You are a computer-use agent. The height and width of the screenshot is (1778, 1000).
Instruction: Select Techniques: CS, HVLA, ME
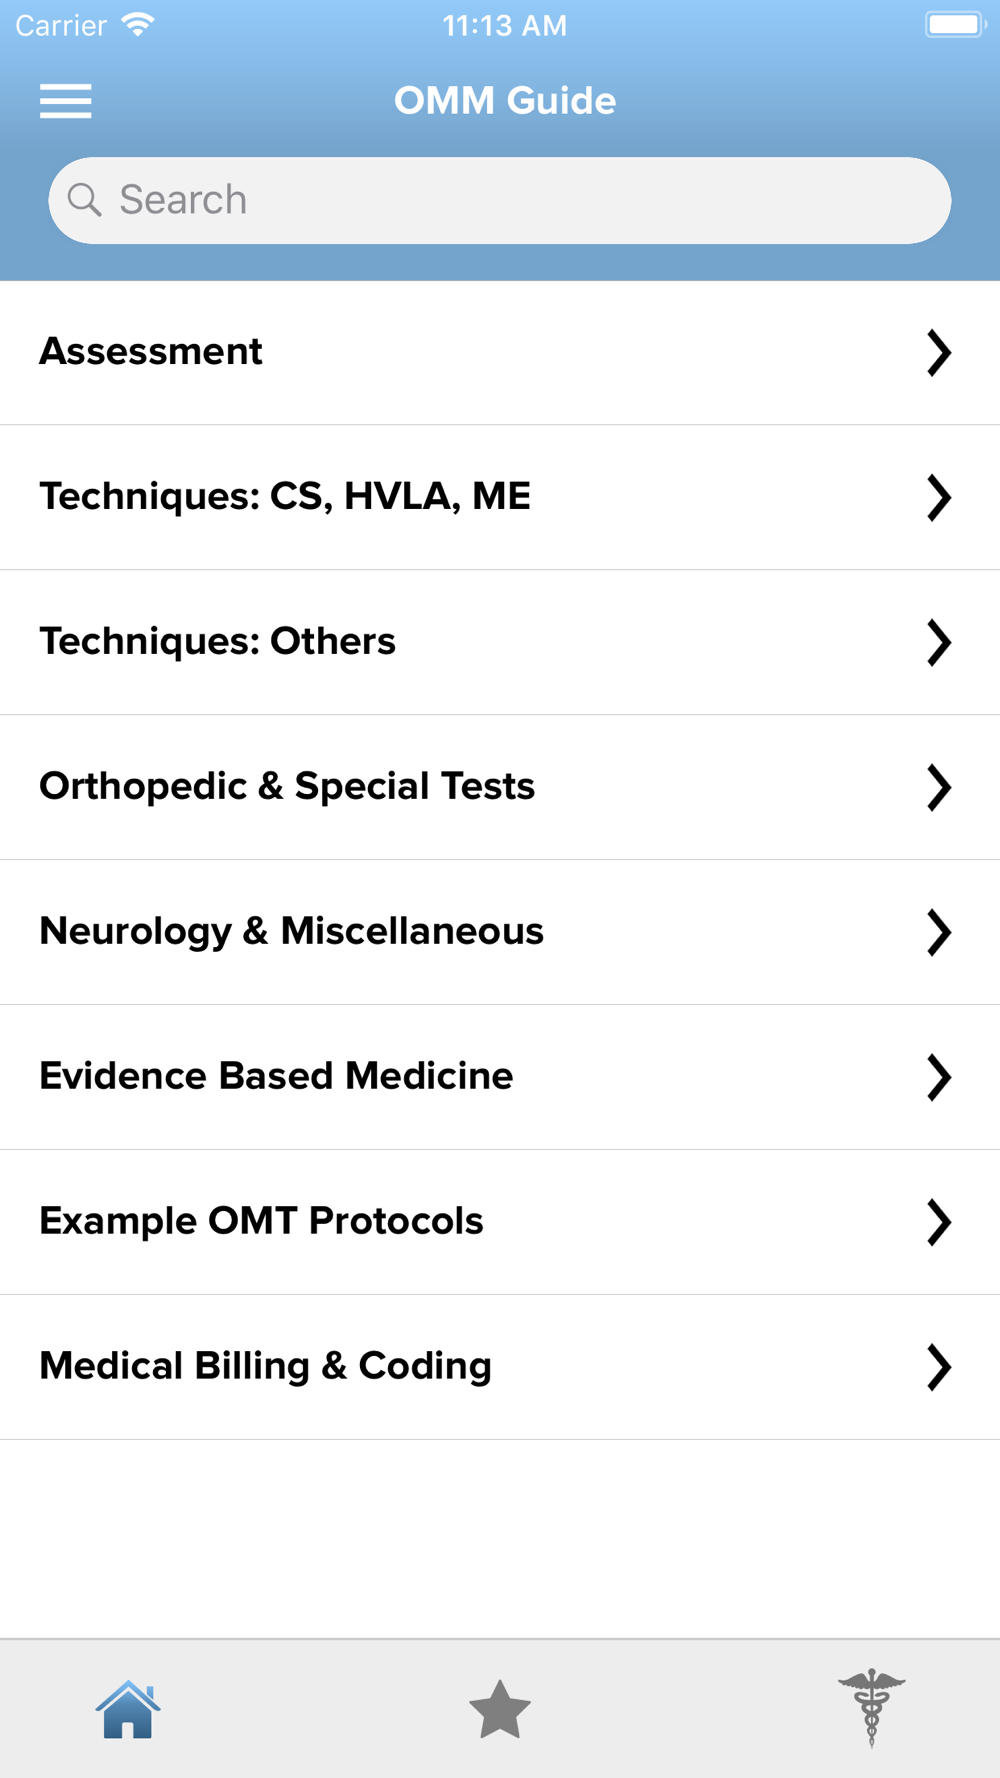pyautogui.click(x=285, y=497)
